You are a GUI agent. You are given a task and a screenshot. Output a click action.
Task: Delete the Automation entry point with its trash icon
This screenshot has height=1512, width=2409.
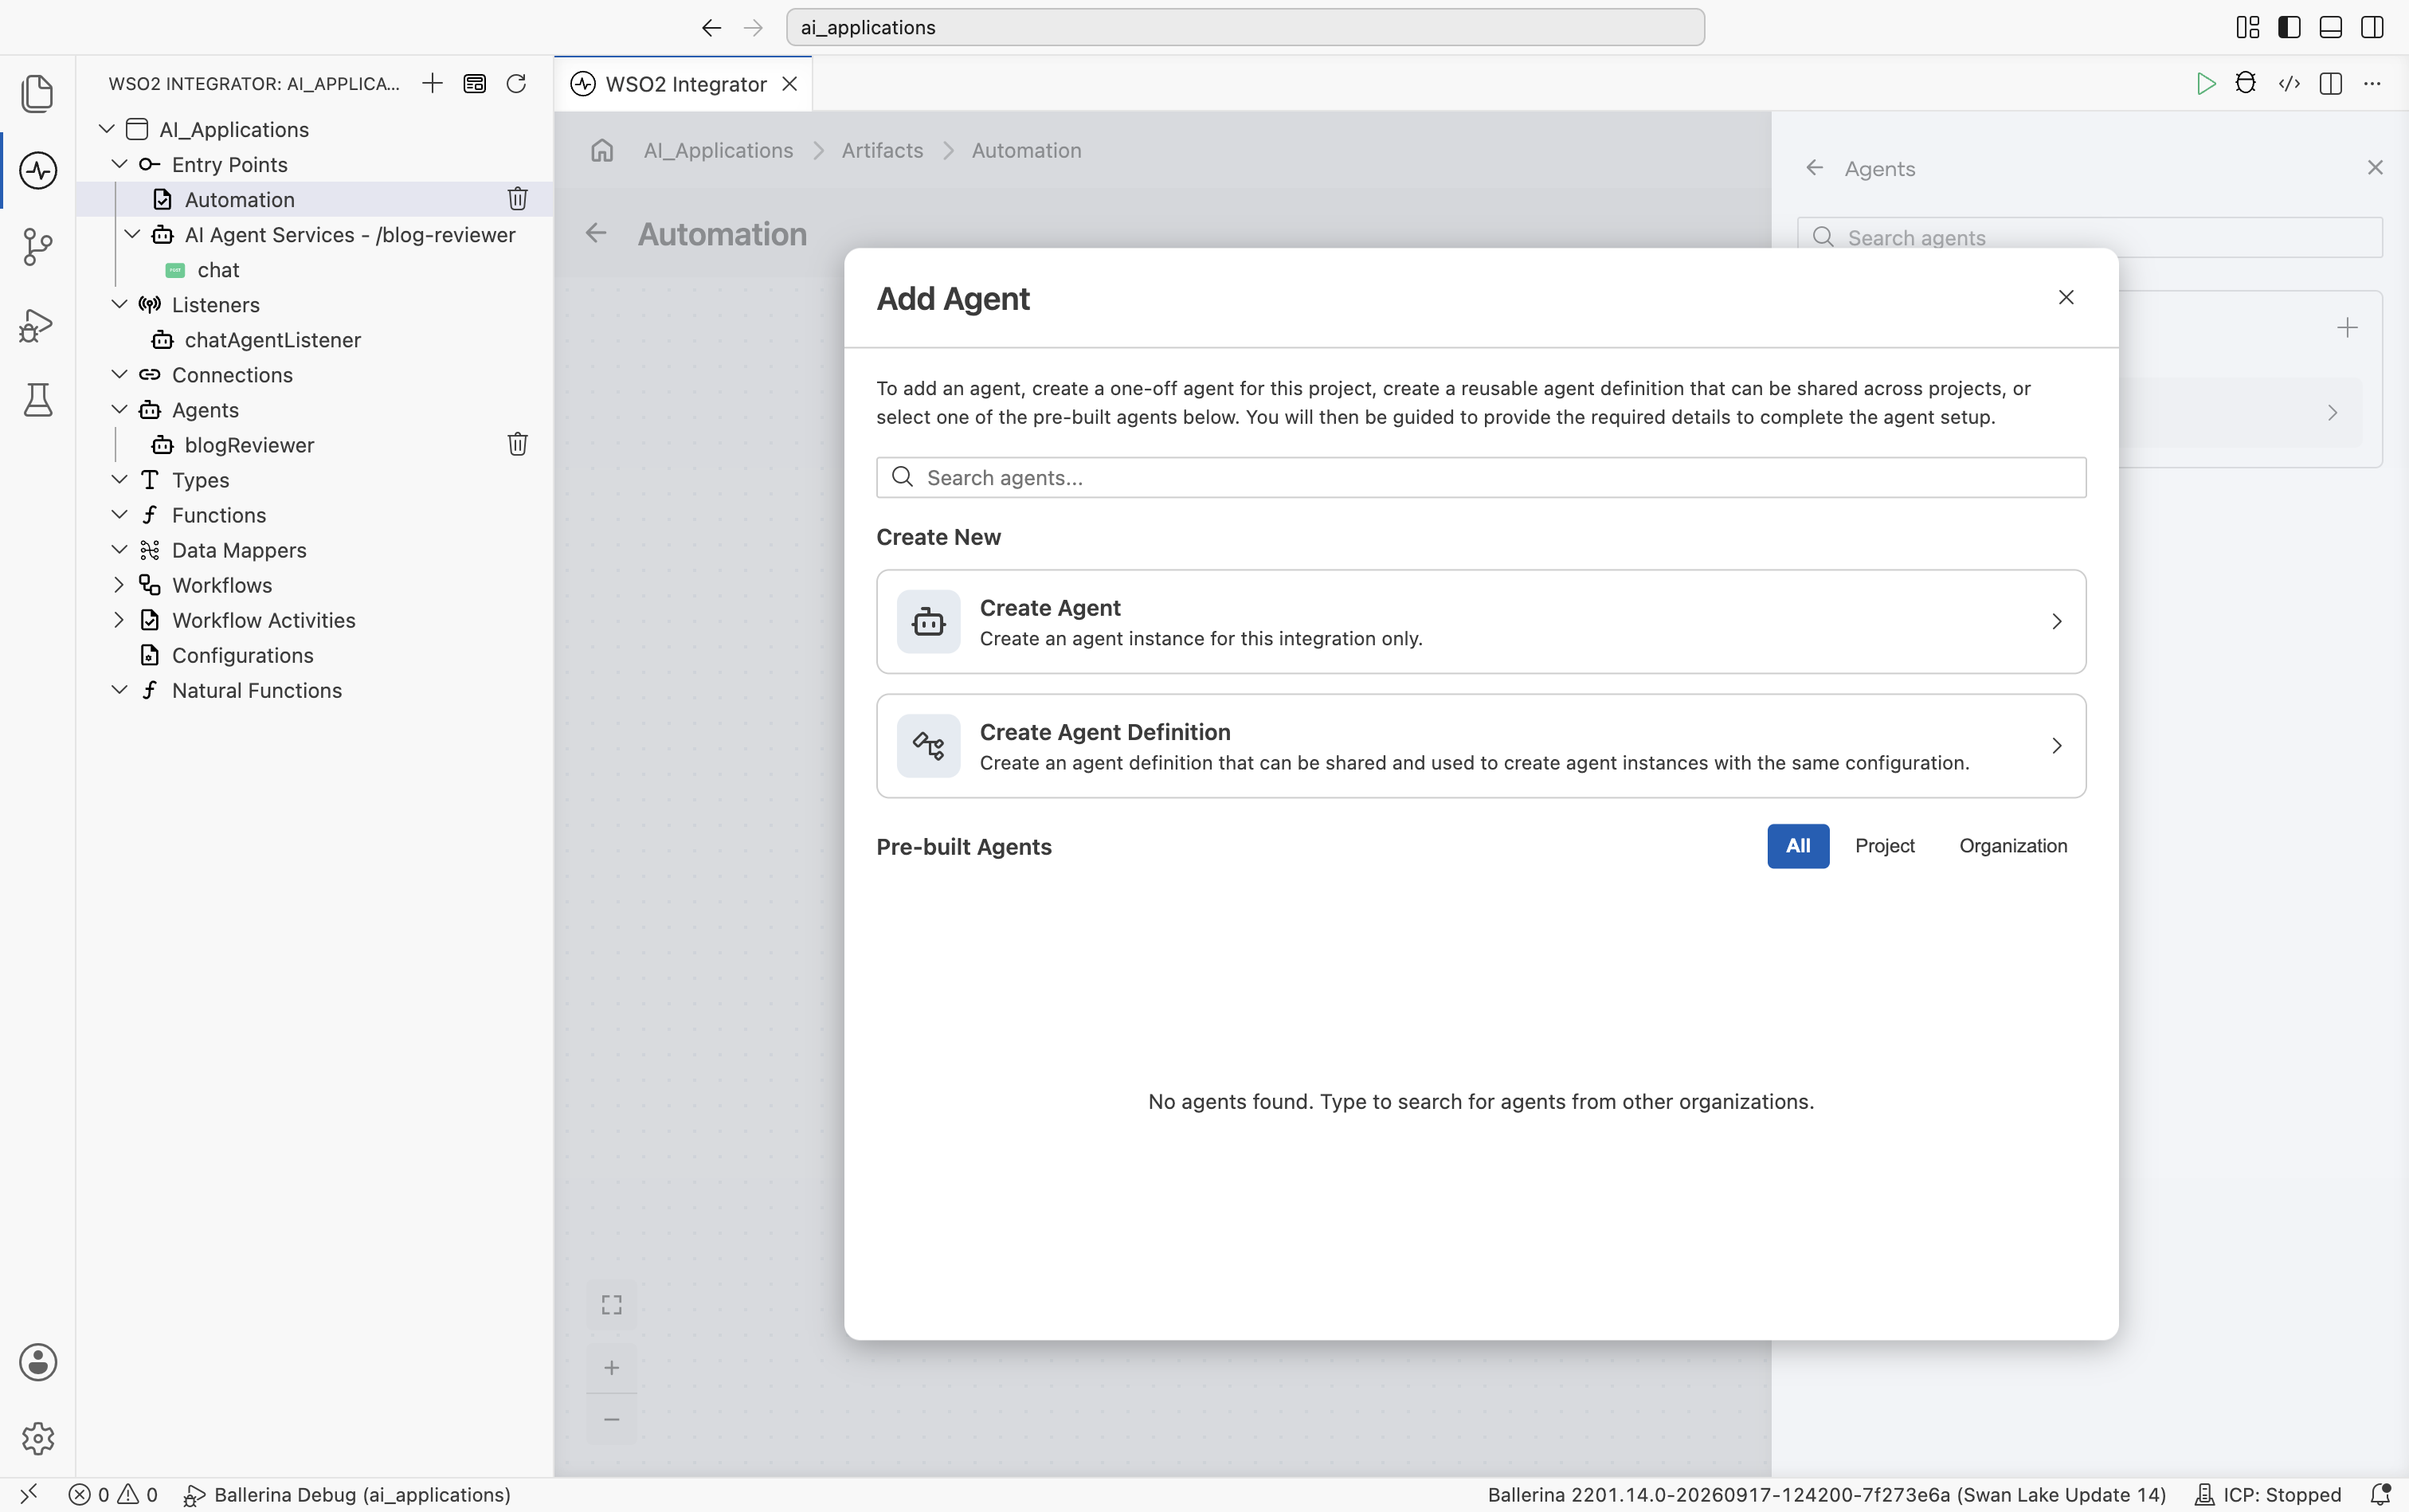click(x=517, y=199)
